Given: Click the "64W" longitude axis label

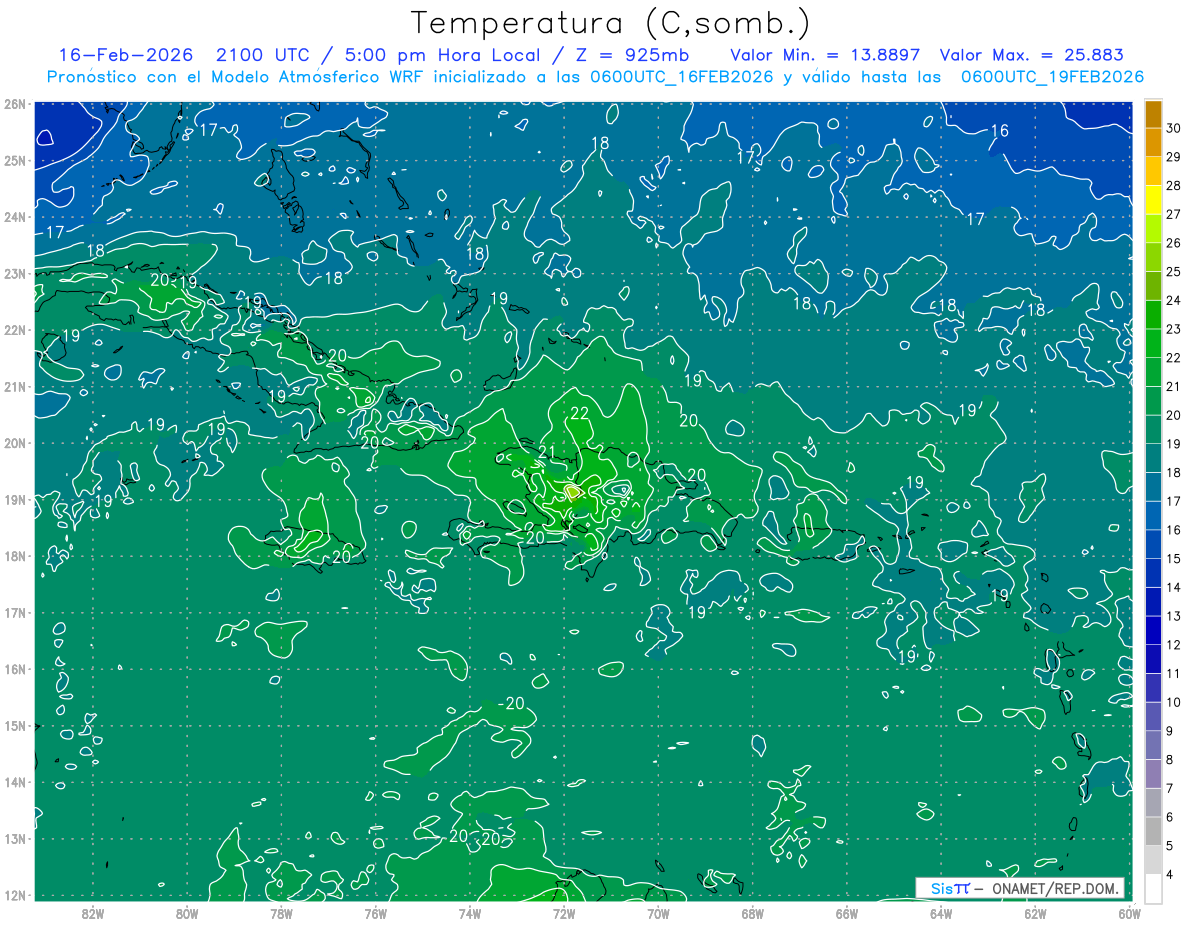Looking at the screenshot, I should tap(940, 913).
